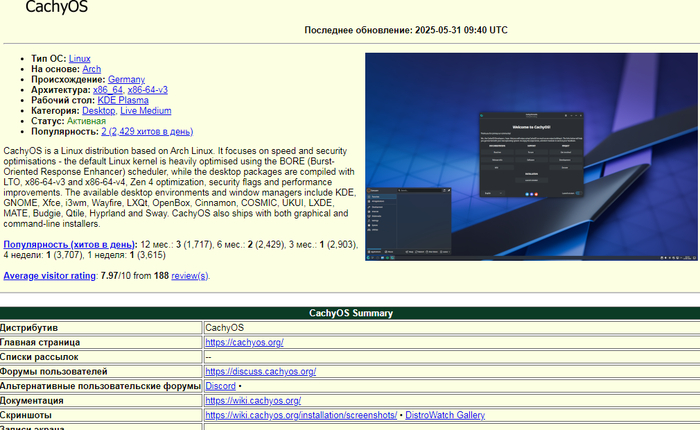Click the Arch based-on link

(91, 69)
